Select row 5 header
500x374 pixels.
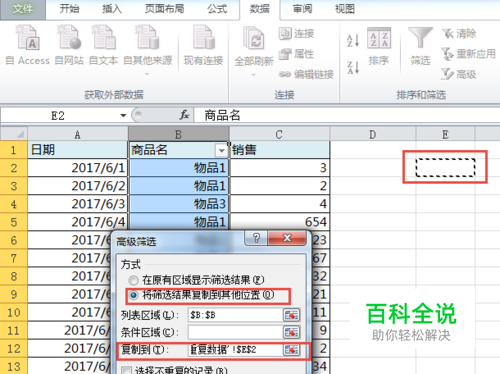[13, 222]
